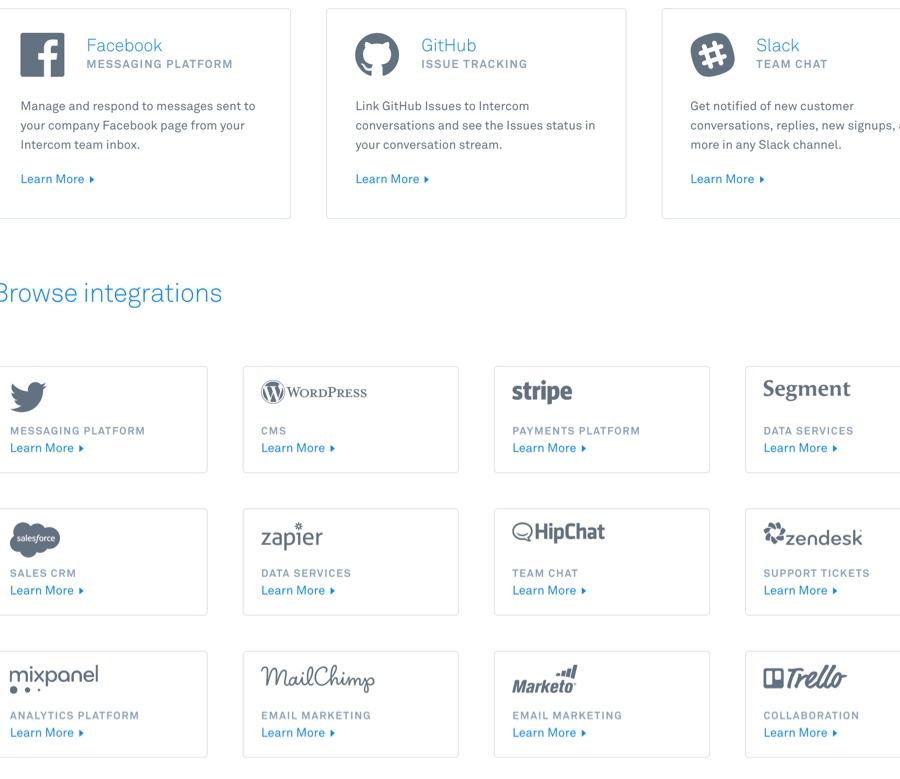This screenshot has width=900, height=779.
Task: Click the Salesforce cloud logo
Action: coord(35,539)
